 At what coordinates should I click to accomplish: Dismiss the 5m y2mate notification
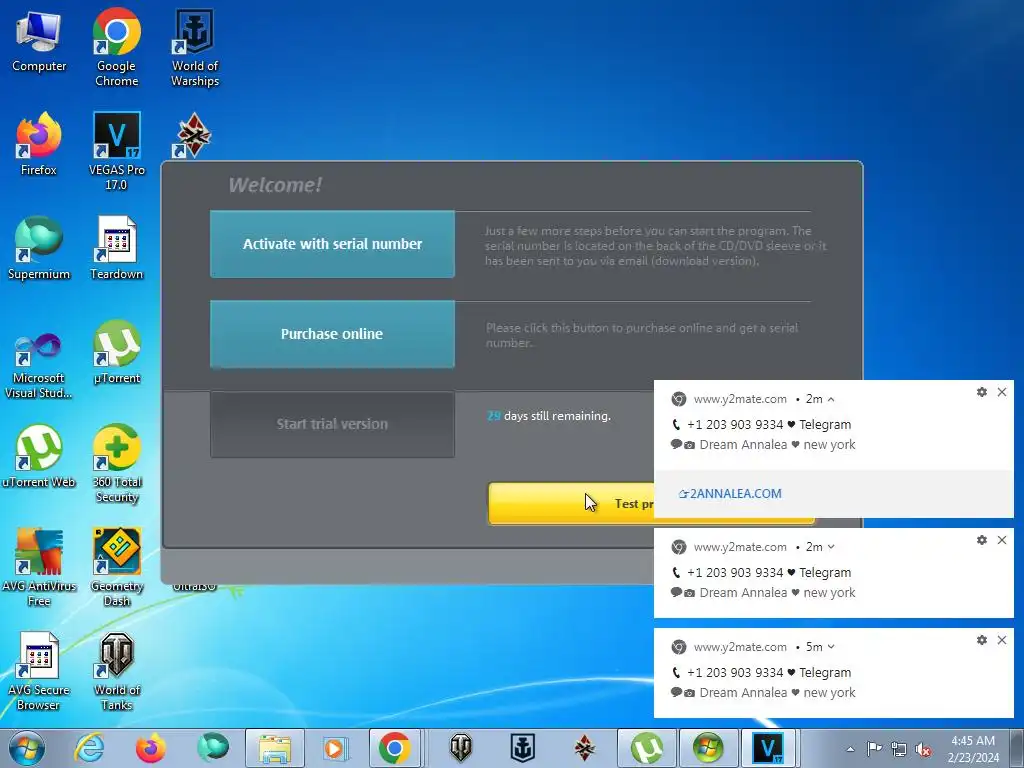pos(1002,640)
